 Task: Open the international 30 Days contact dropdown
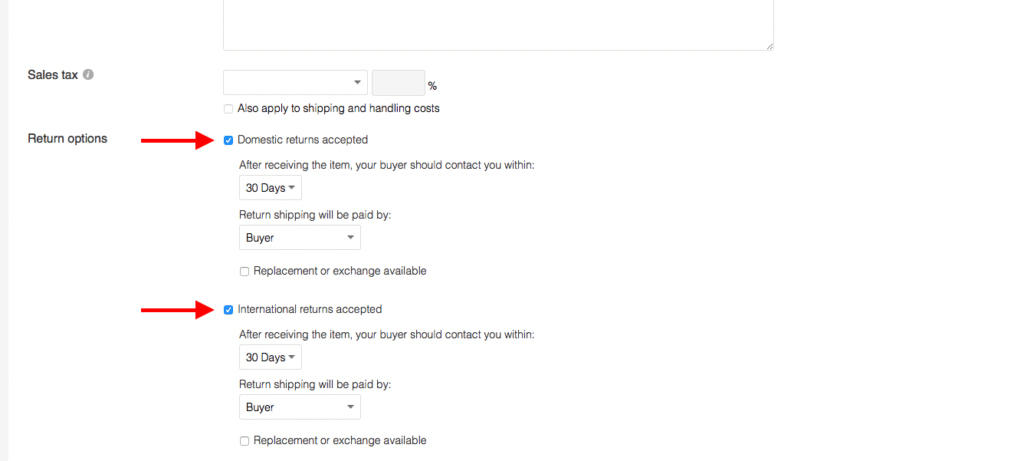[270, 358]
